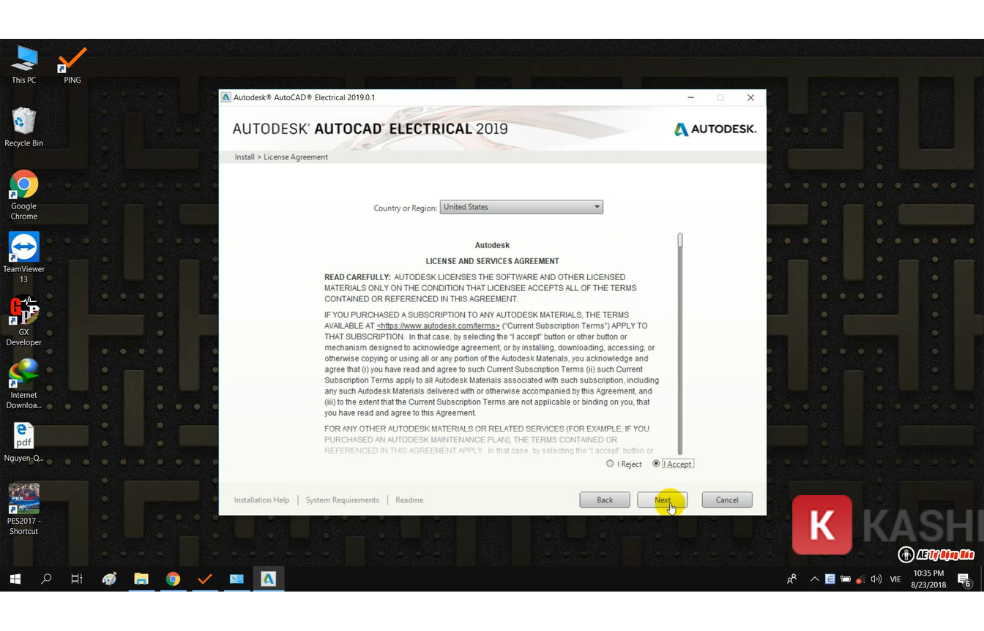Open This PC desktop icon
Viewport: 984px width, 631px height.
point(24,64)
